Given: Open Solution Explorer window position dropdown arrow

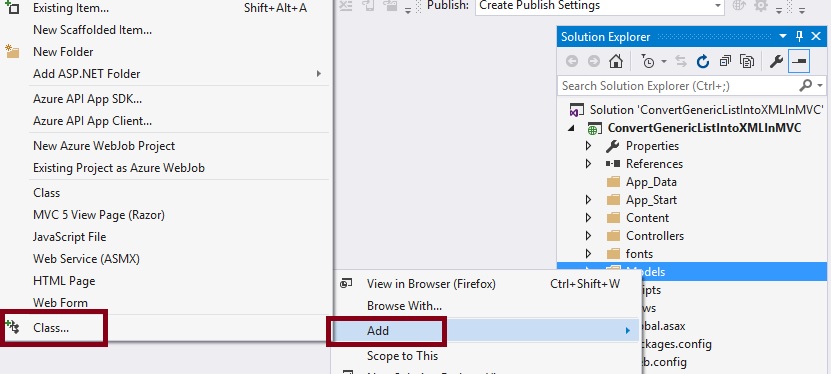Looking at the screenshot, I should point(783,36).
